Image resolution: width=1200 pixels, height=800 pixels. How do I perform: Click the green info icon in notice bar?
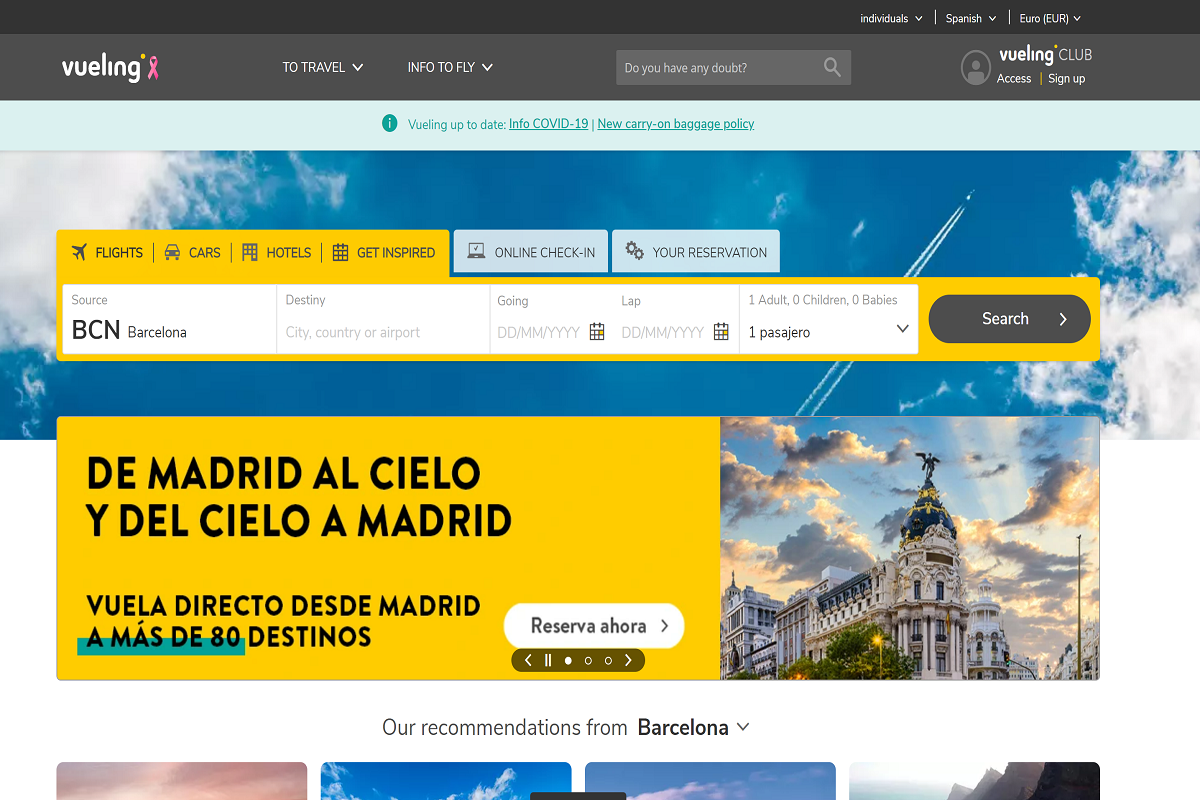(390, 123)
